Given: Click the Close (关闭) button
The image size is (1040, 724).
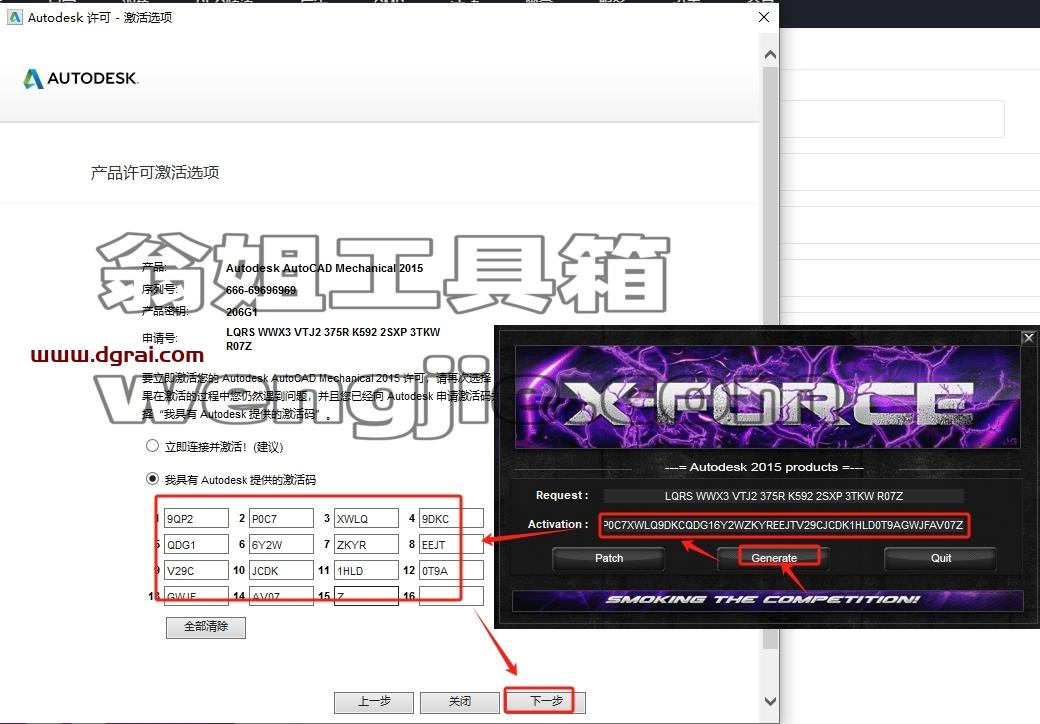Looking at the screenshot, I should 460,701.
